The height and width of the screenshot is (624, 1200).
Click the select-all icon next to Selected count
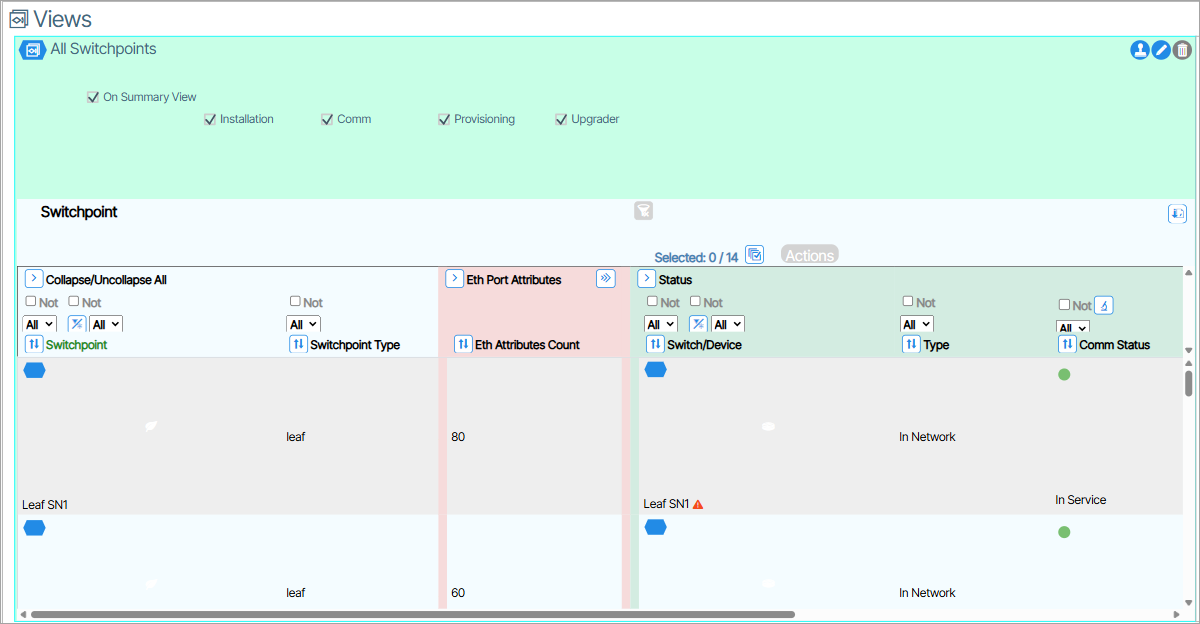(x=755, y=255)
